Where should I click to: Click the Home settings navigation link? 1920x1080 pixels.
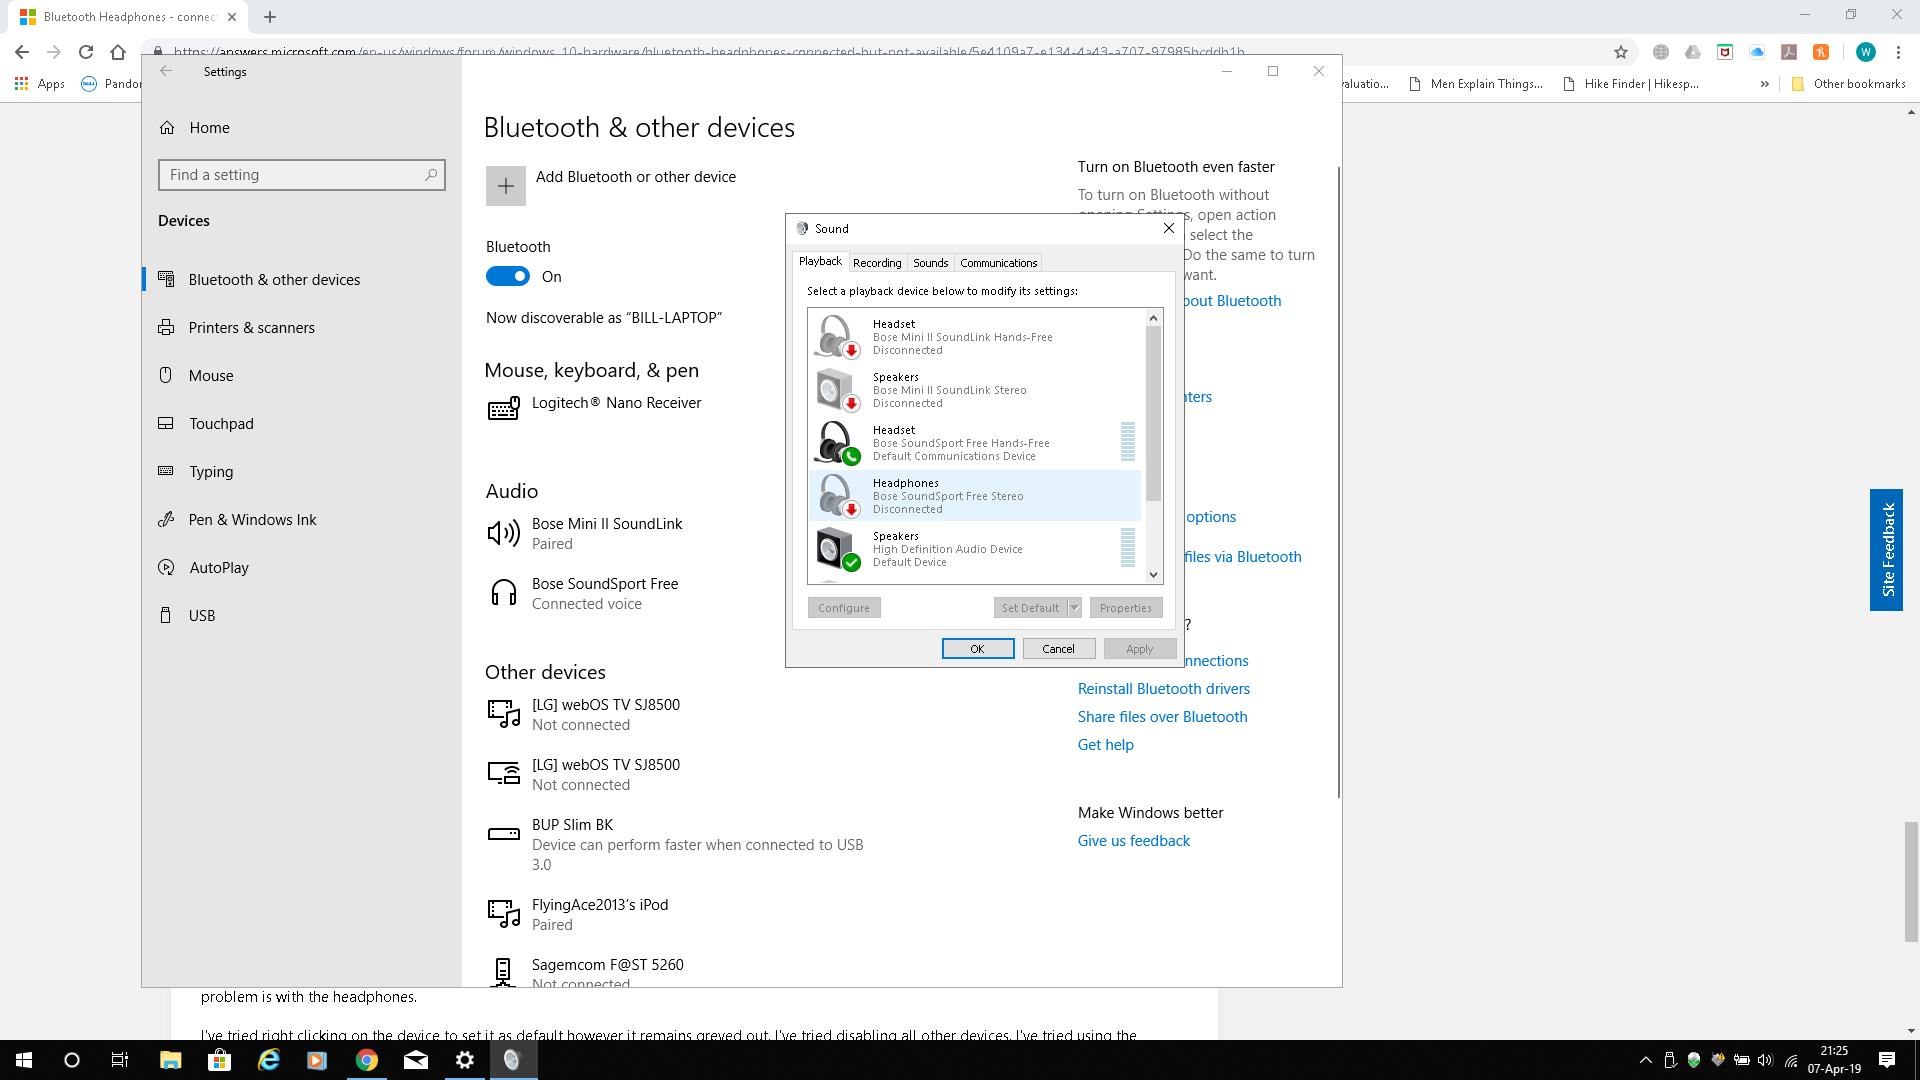[208, 127]
